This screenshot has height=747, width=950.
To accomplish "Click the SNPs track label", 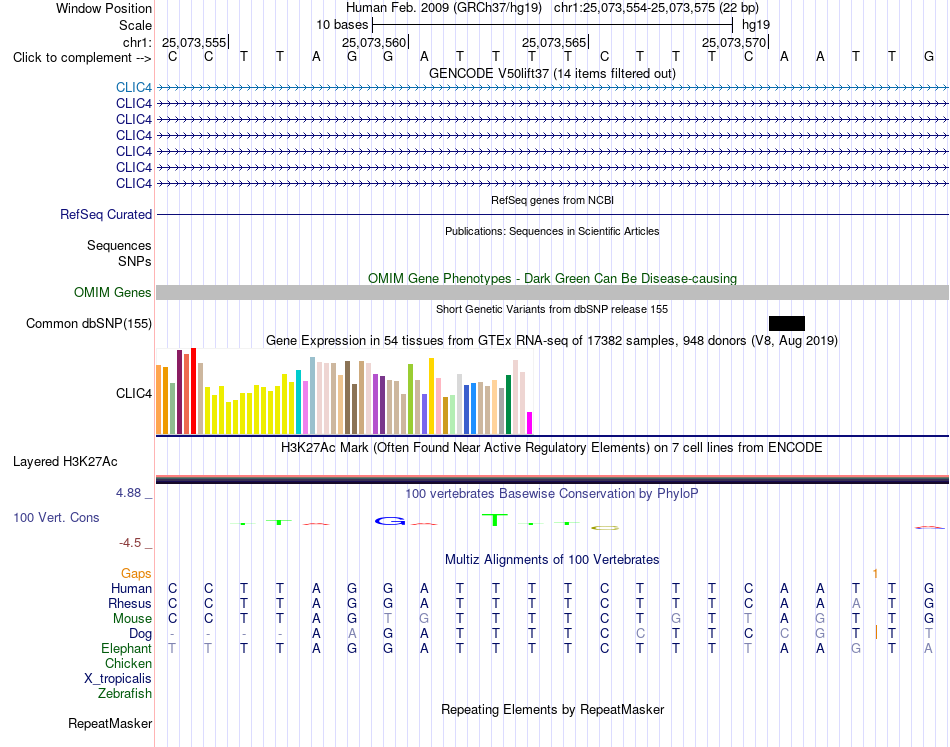I will pos(135,261).
